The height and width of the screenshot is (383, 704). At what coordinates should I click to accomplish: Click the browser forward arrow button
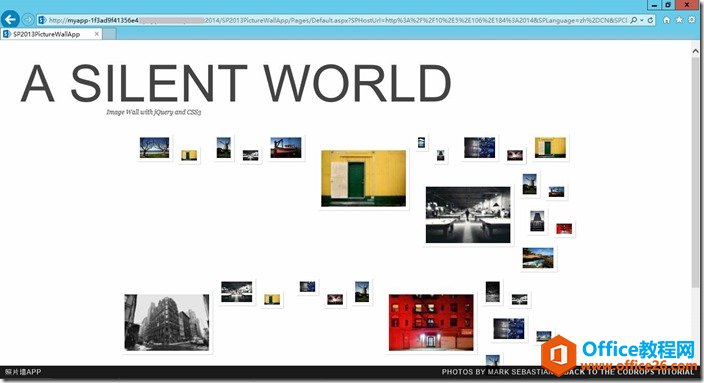(x=28, y=20)
